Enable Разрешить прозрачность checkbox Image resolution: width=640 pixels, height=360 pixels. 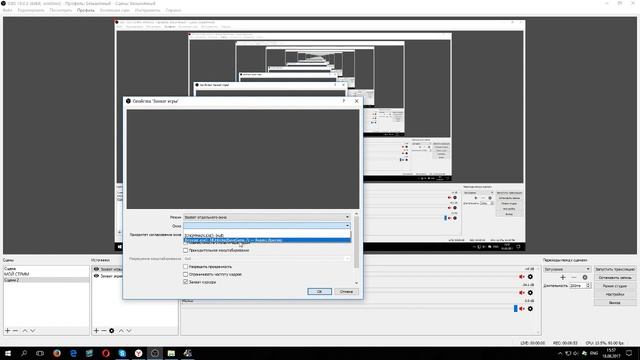tap(186, 267)
